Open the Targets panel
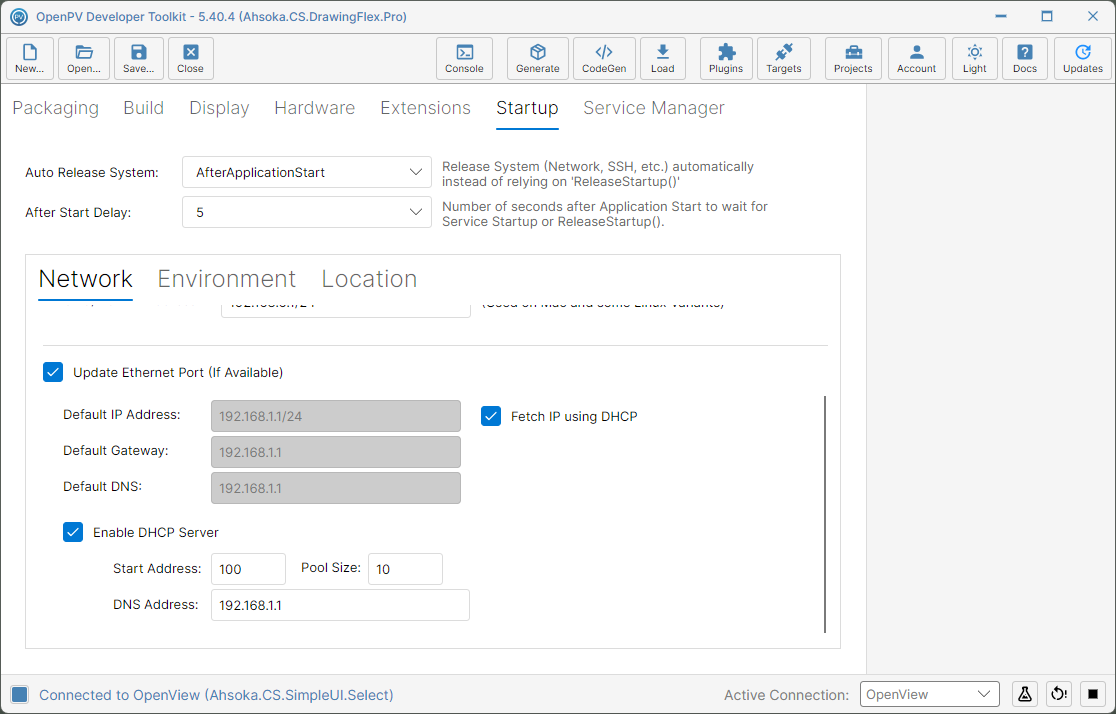Screen dimensions: 1116x714 click(x=784, y=58)
